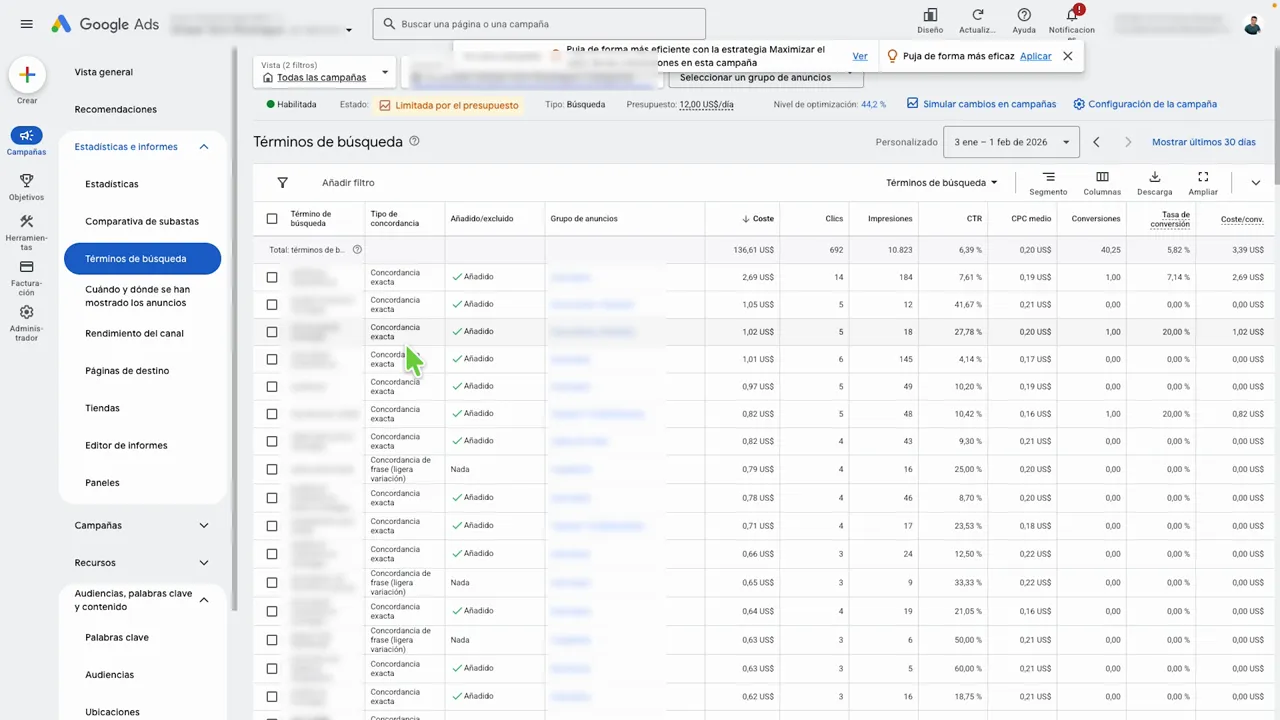Screen dimensions: 1280x720
Task: Open the hamburger main menu
Action: [x=27, y=24]
